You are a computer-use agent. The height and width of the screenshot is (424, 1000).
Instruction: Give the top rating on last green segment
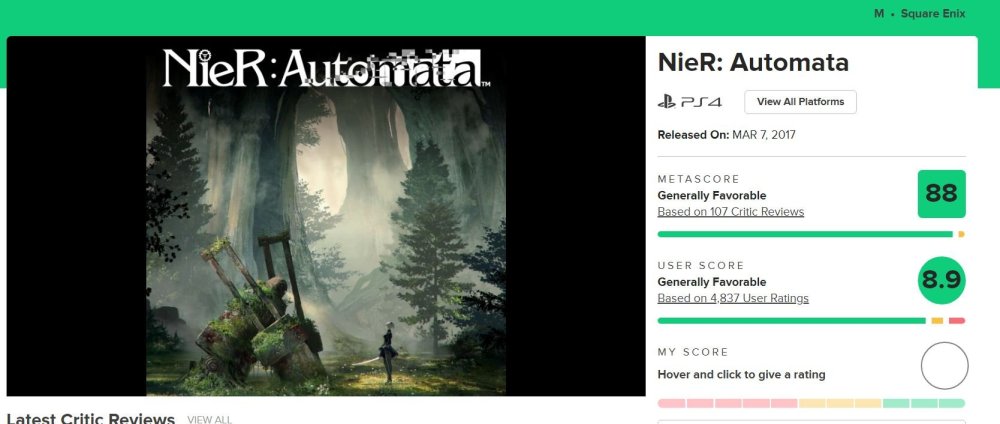952,403
